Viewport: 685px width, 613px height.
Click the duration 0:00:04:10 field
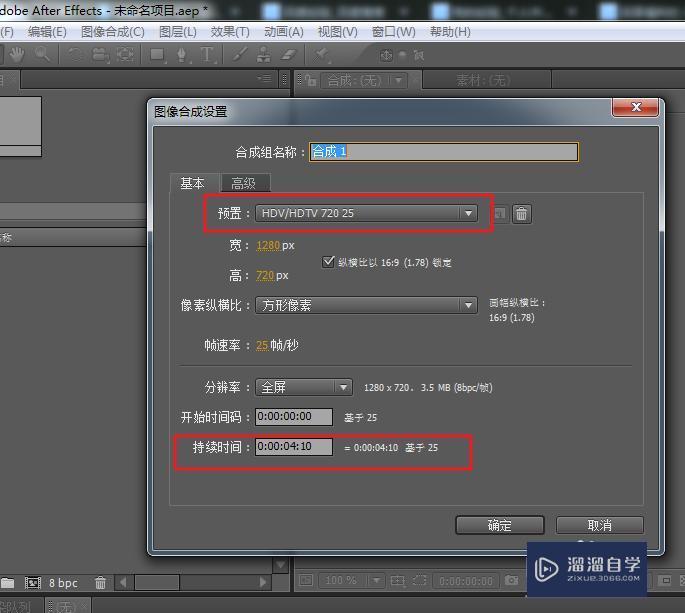tap(294, 447)
